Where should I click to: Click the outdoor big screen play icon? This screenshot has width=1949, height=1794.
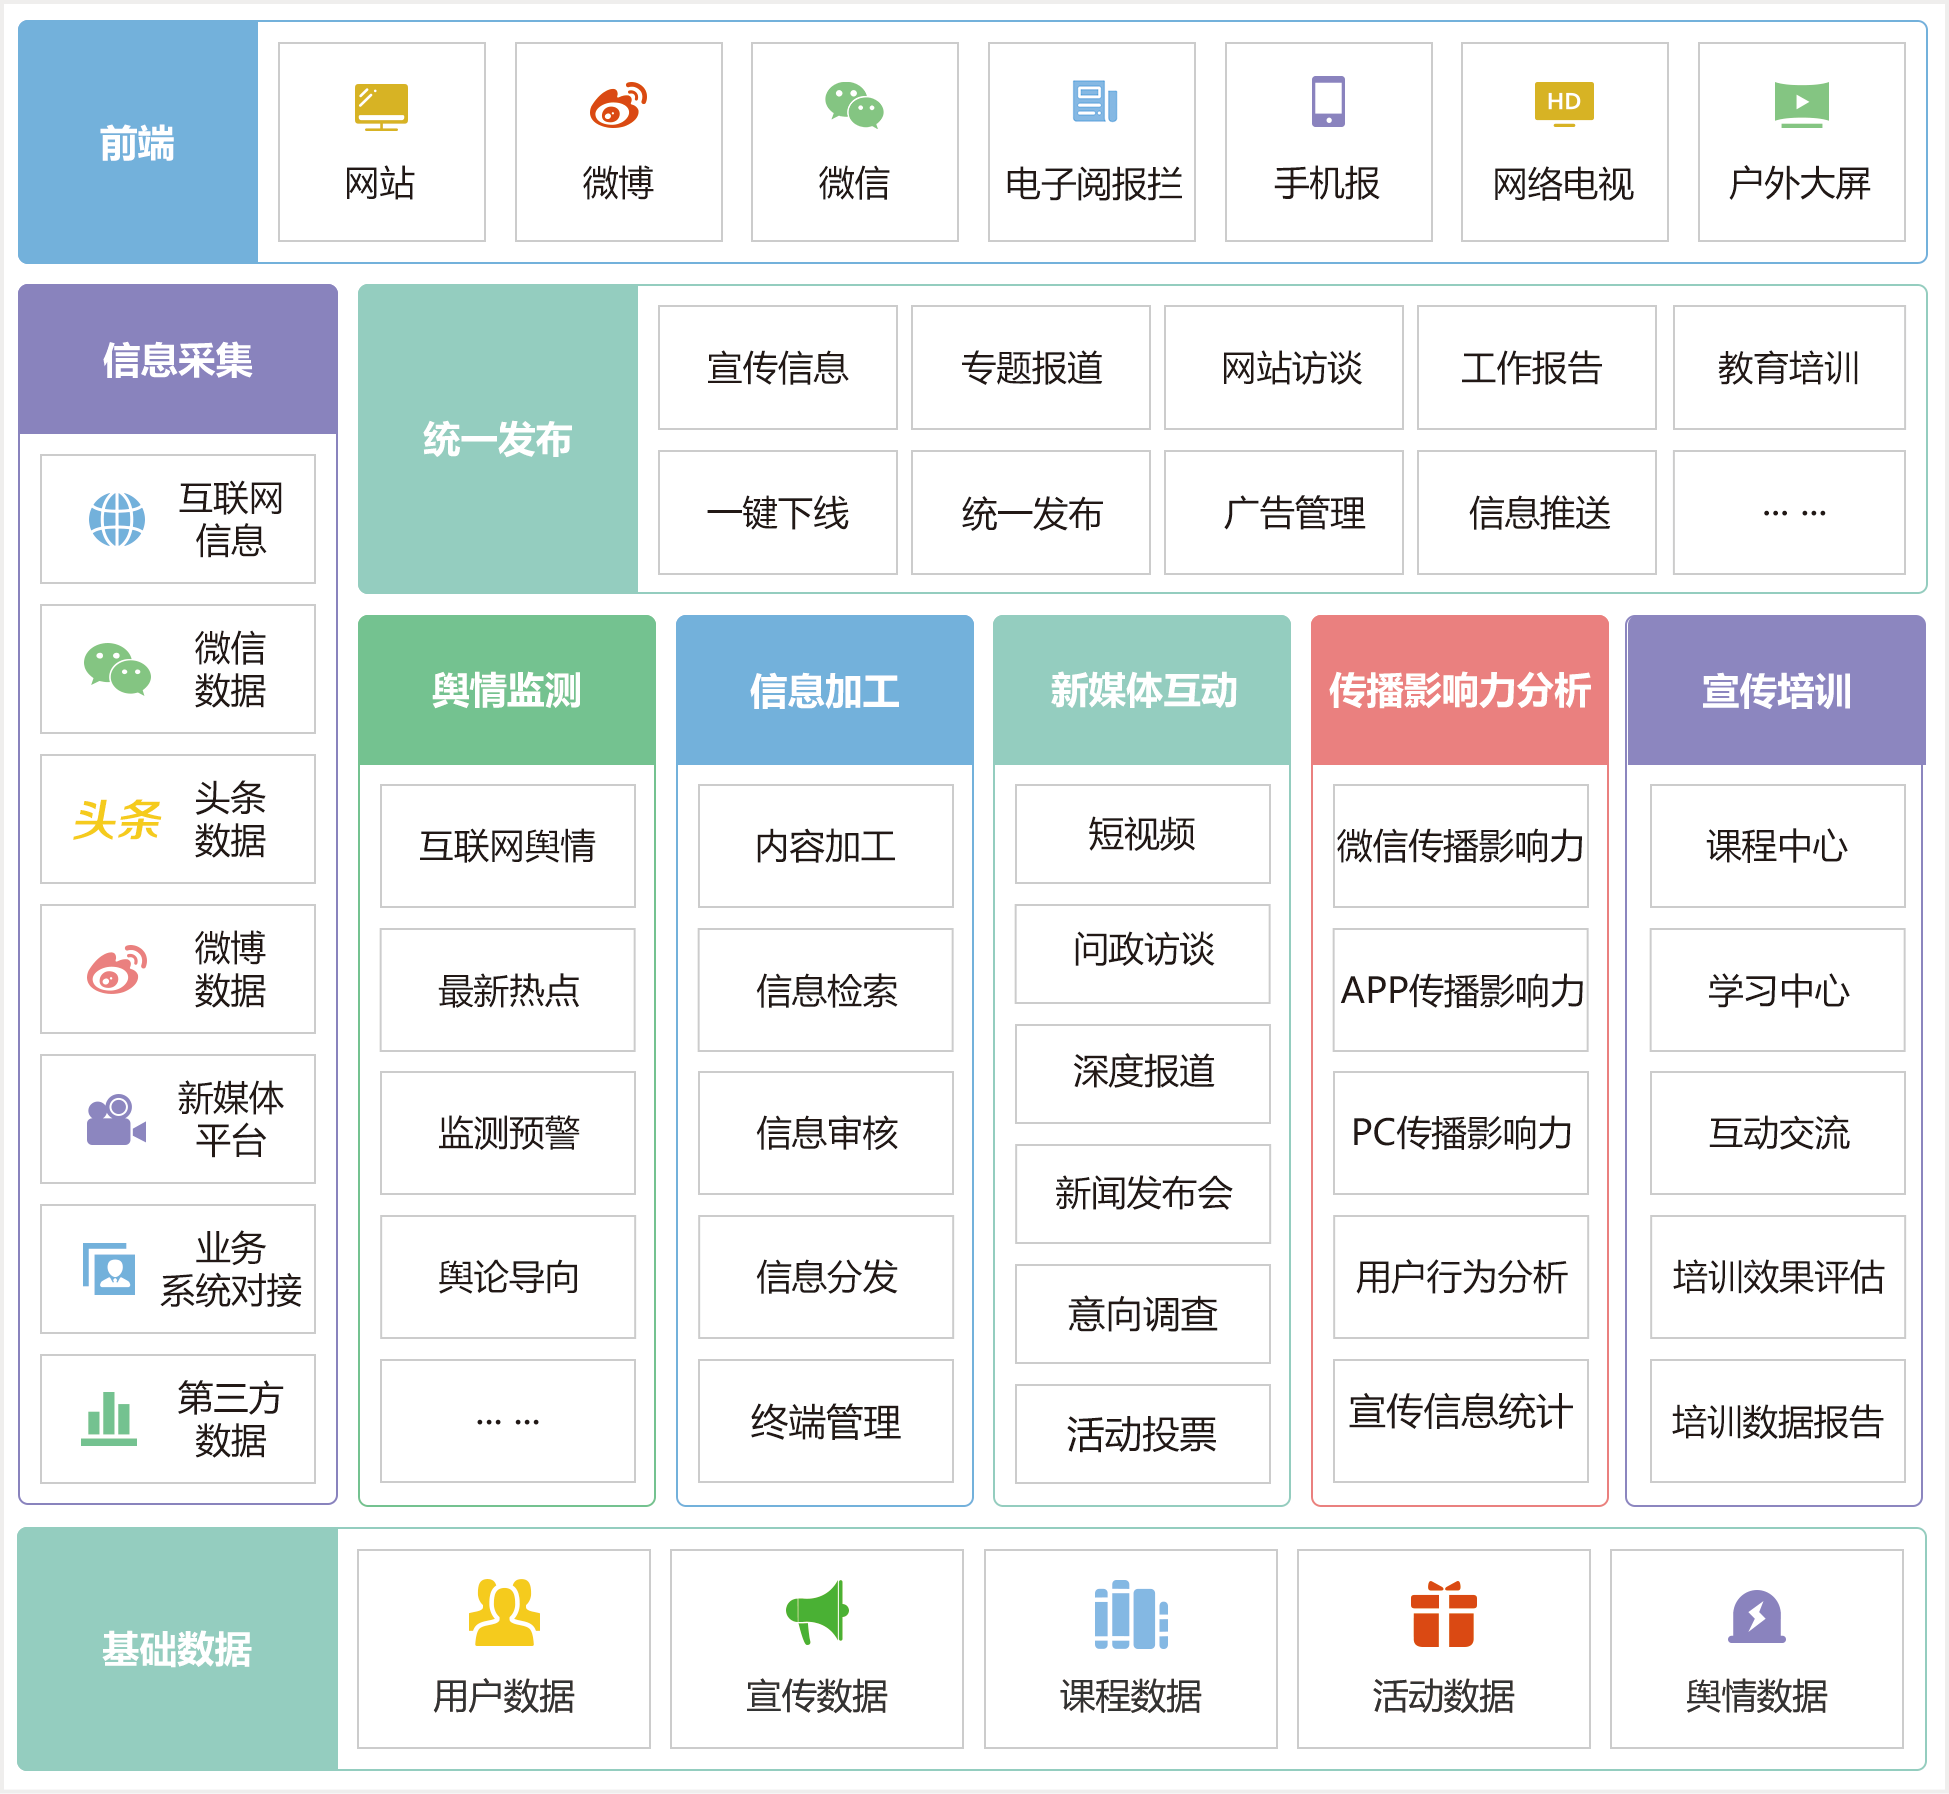[x=1800, y=104]
